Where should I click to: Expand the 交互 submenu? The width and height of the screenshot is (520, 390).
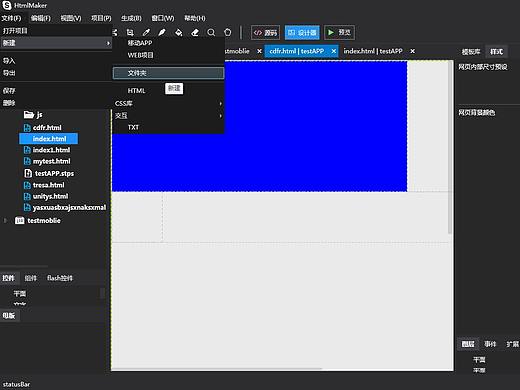click(220, 116)
